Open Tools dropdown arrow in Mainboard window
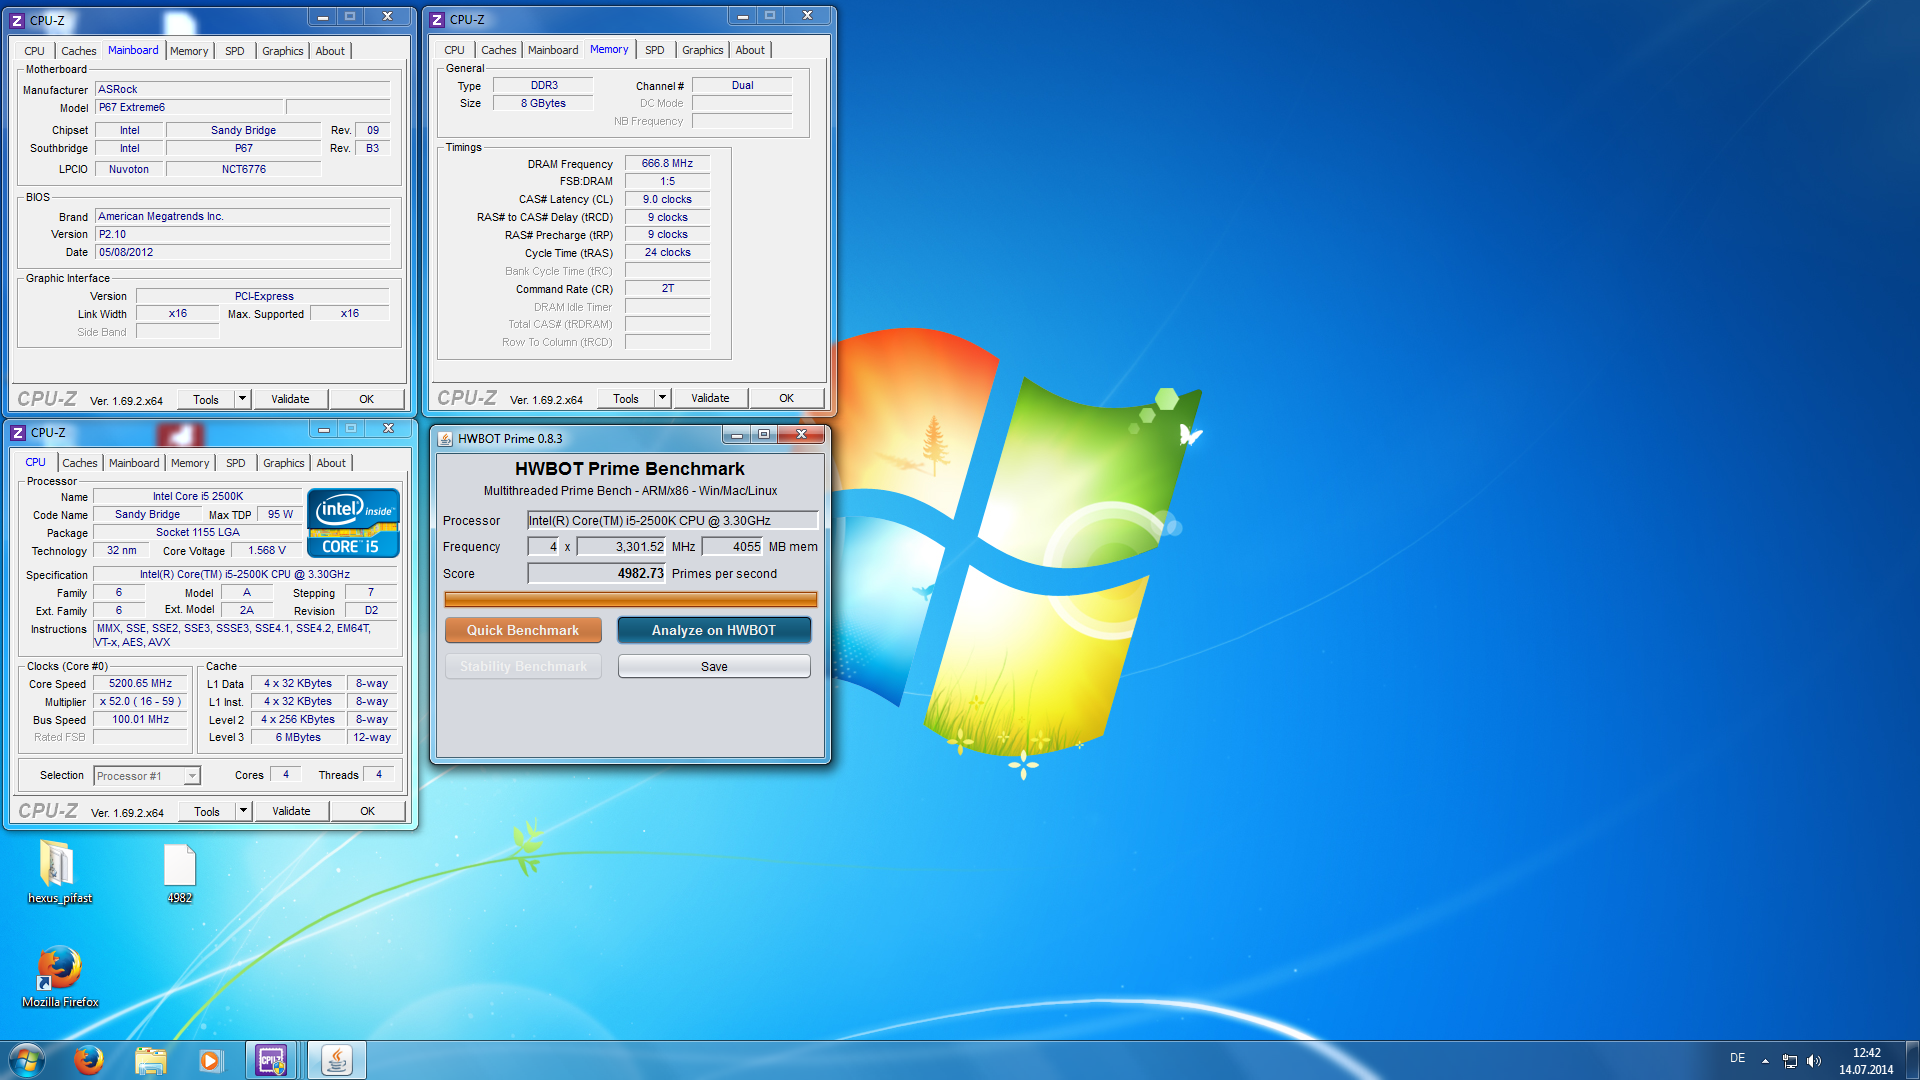 242,399
